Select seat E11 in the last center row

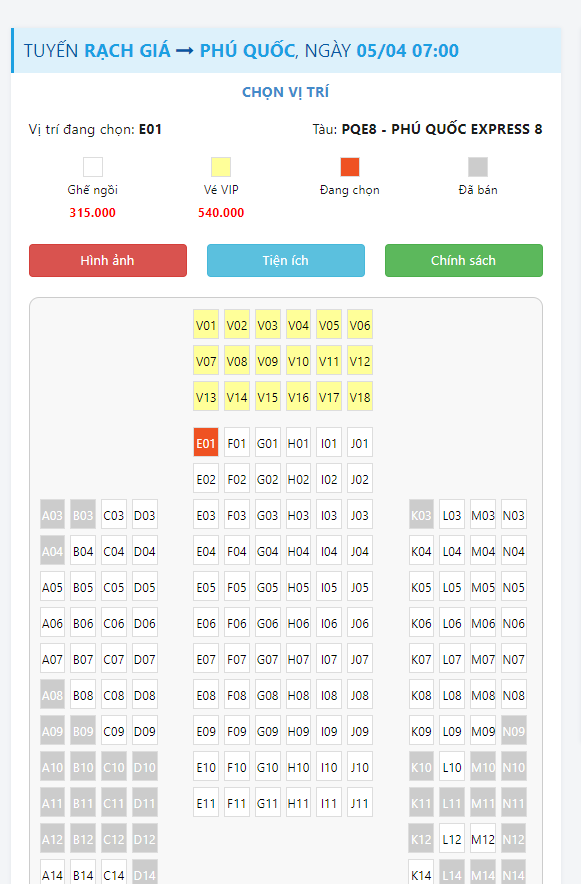(206, 803)
